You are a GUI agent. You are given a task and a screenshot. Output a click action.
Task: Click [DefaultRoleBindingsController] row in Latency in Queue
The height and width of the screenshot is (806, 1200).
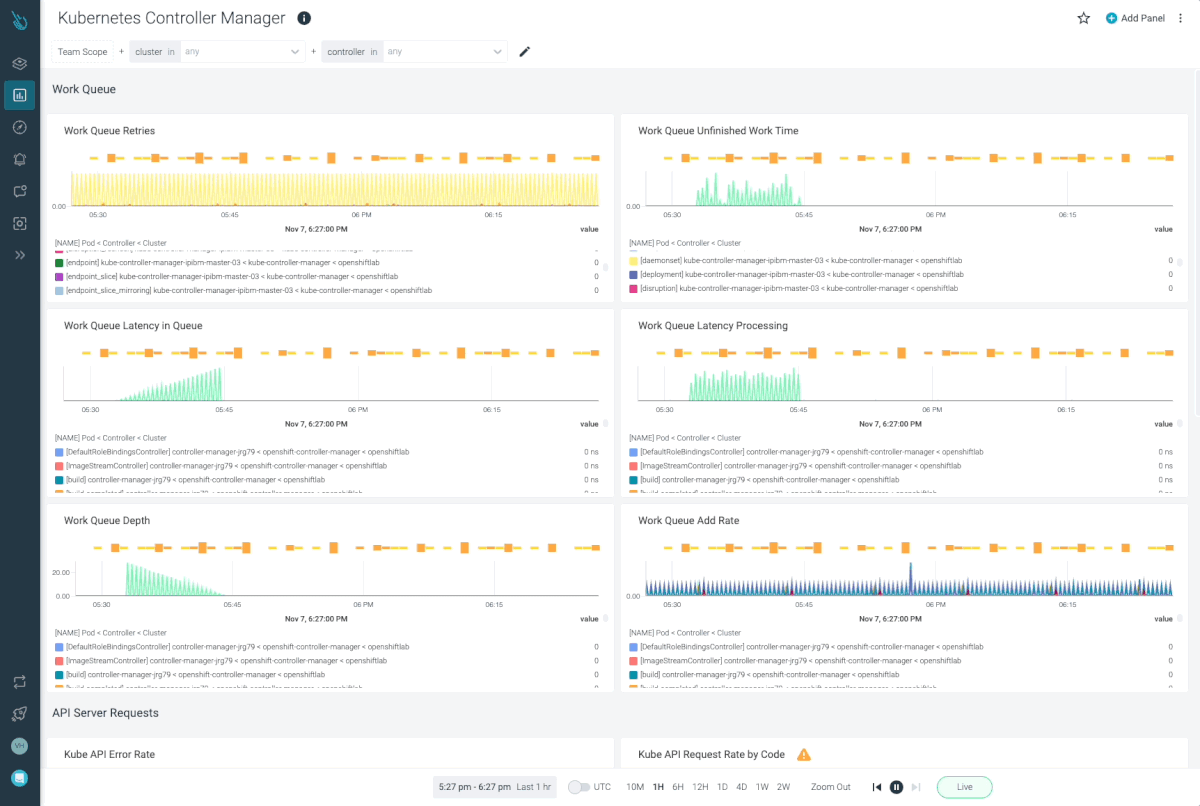(327, 452)
